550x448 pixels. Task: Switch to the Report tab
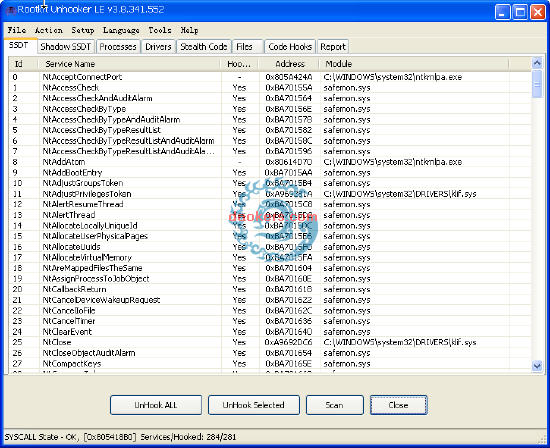[x=333, y=47]
